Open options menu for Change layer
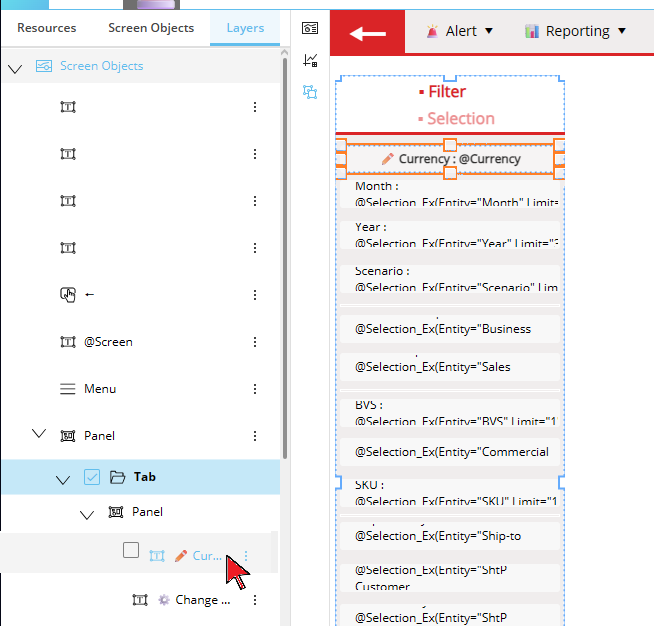The image size is (654, 626). (255, 600)
